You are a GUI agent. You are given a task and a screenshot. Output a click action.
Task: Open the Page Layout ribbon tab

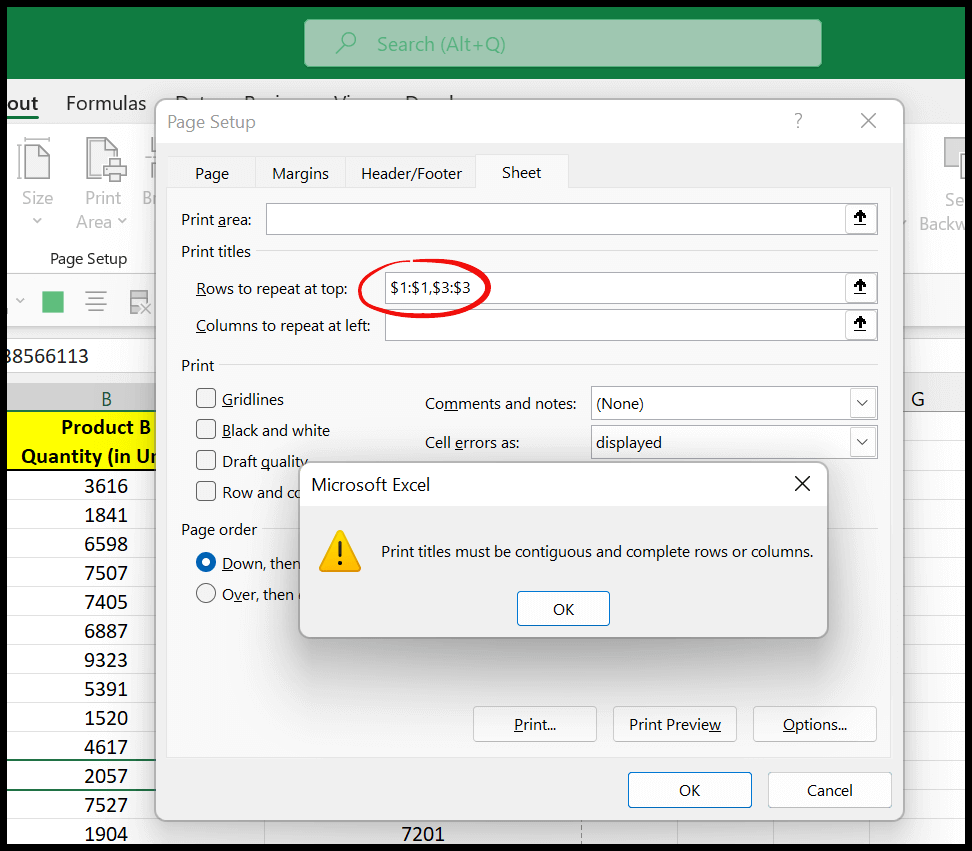tap(23, 103)
